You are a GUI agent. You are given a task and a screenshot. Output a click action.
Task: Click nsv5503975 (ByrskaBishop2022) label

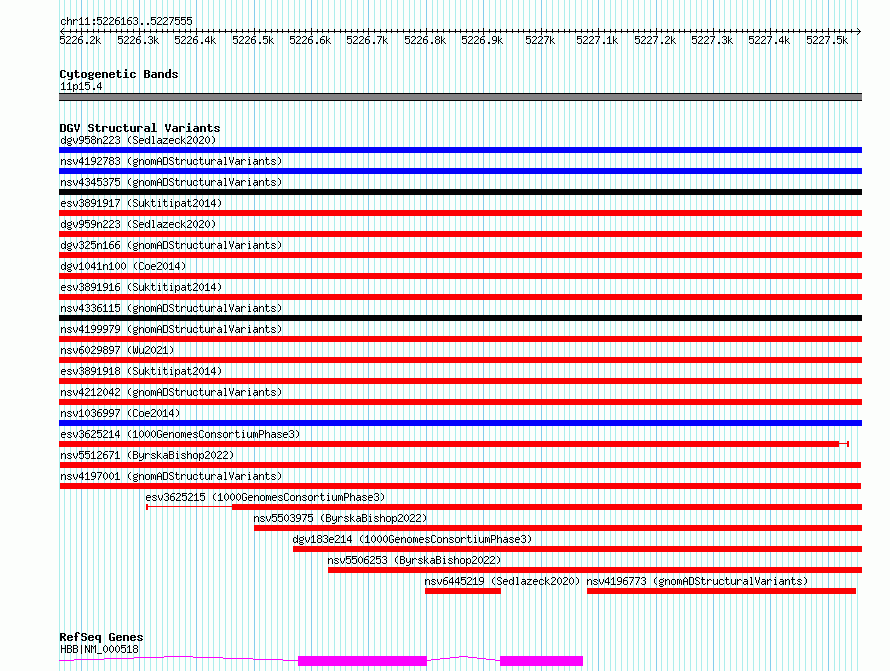click(x=340, y=518)
